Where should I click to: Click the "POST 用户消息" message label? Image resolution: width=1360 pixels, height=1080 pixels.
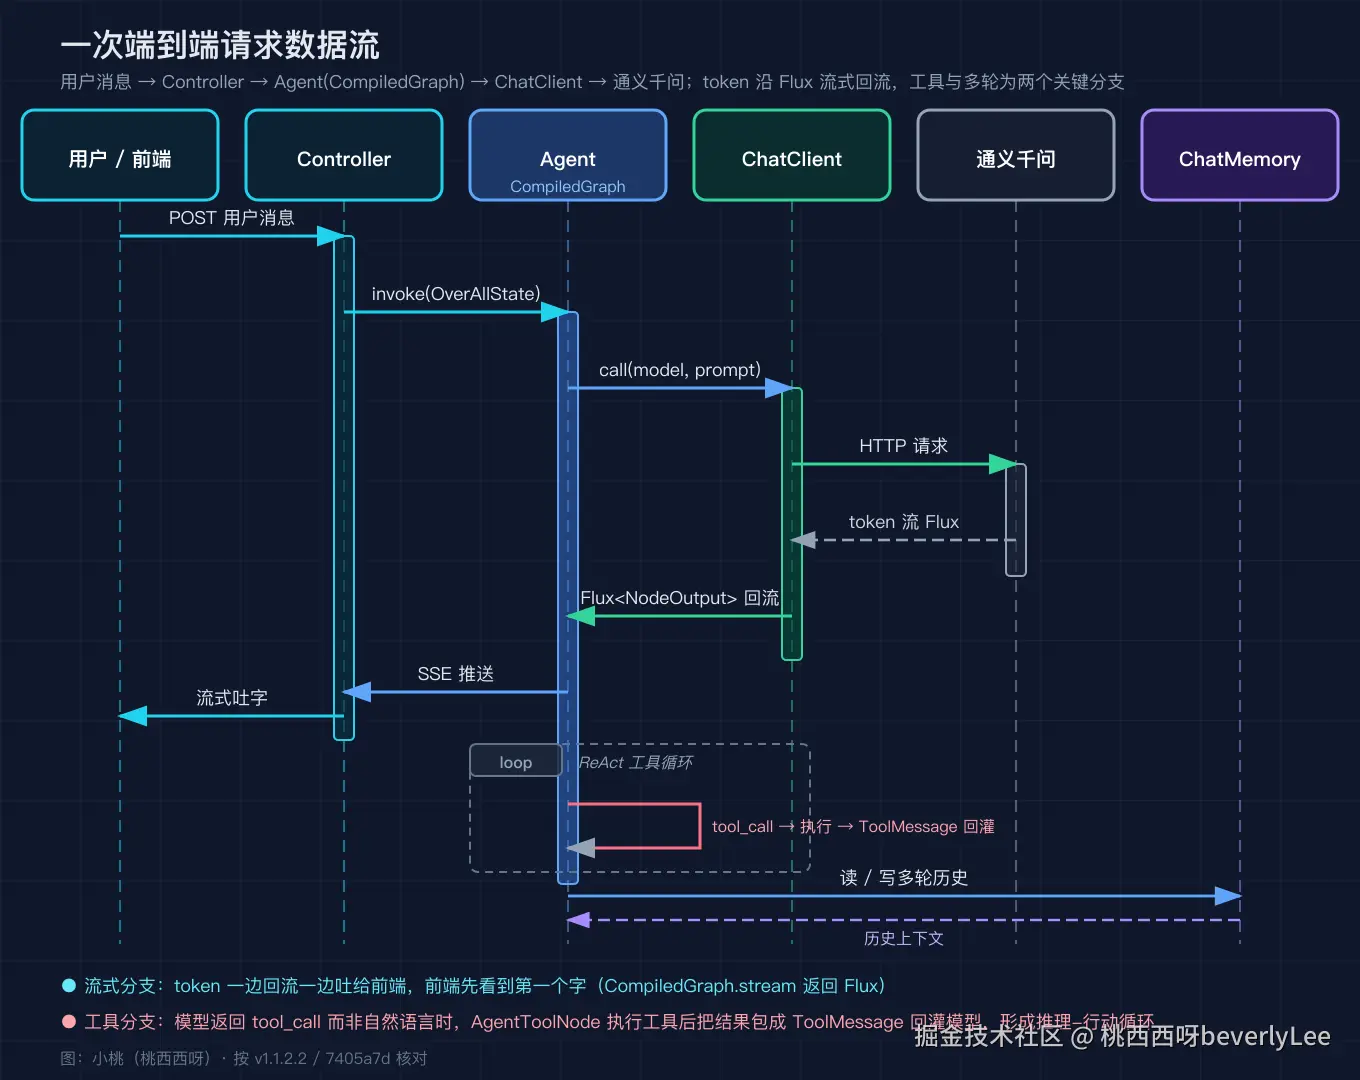(231, 218)
